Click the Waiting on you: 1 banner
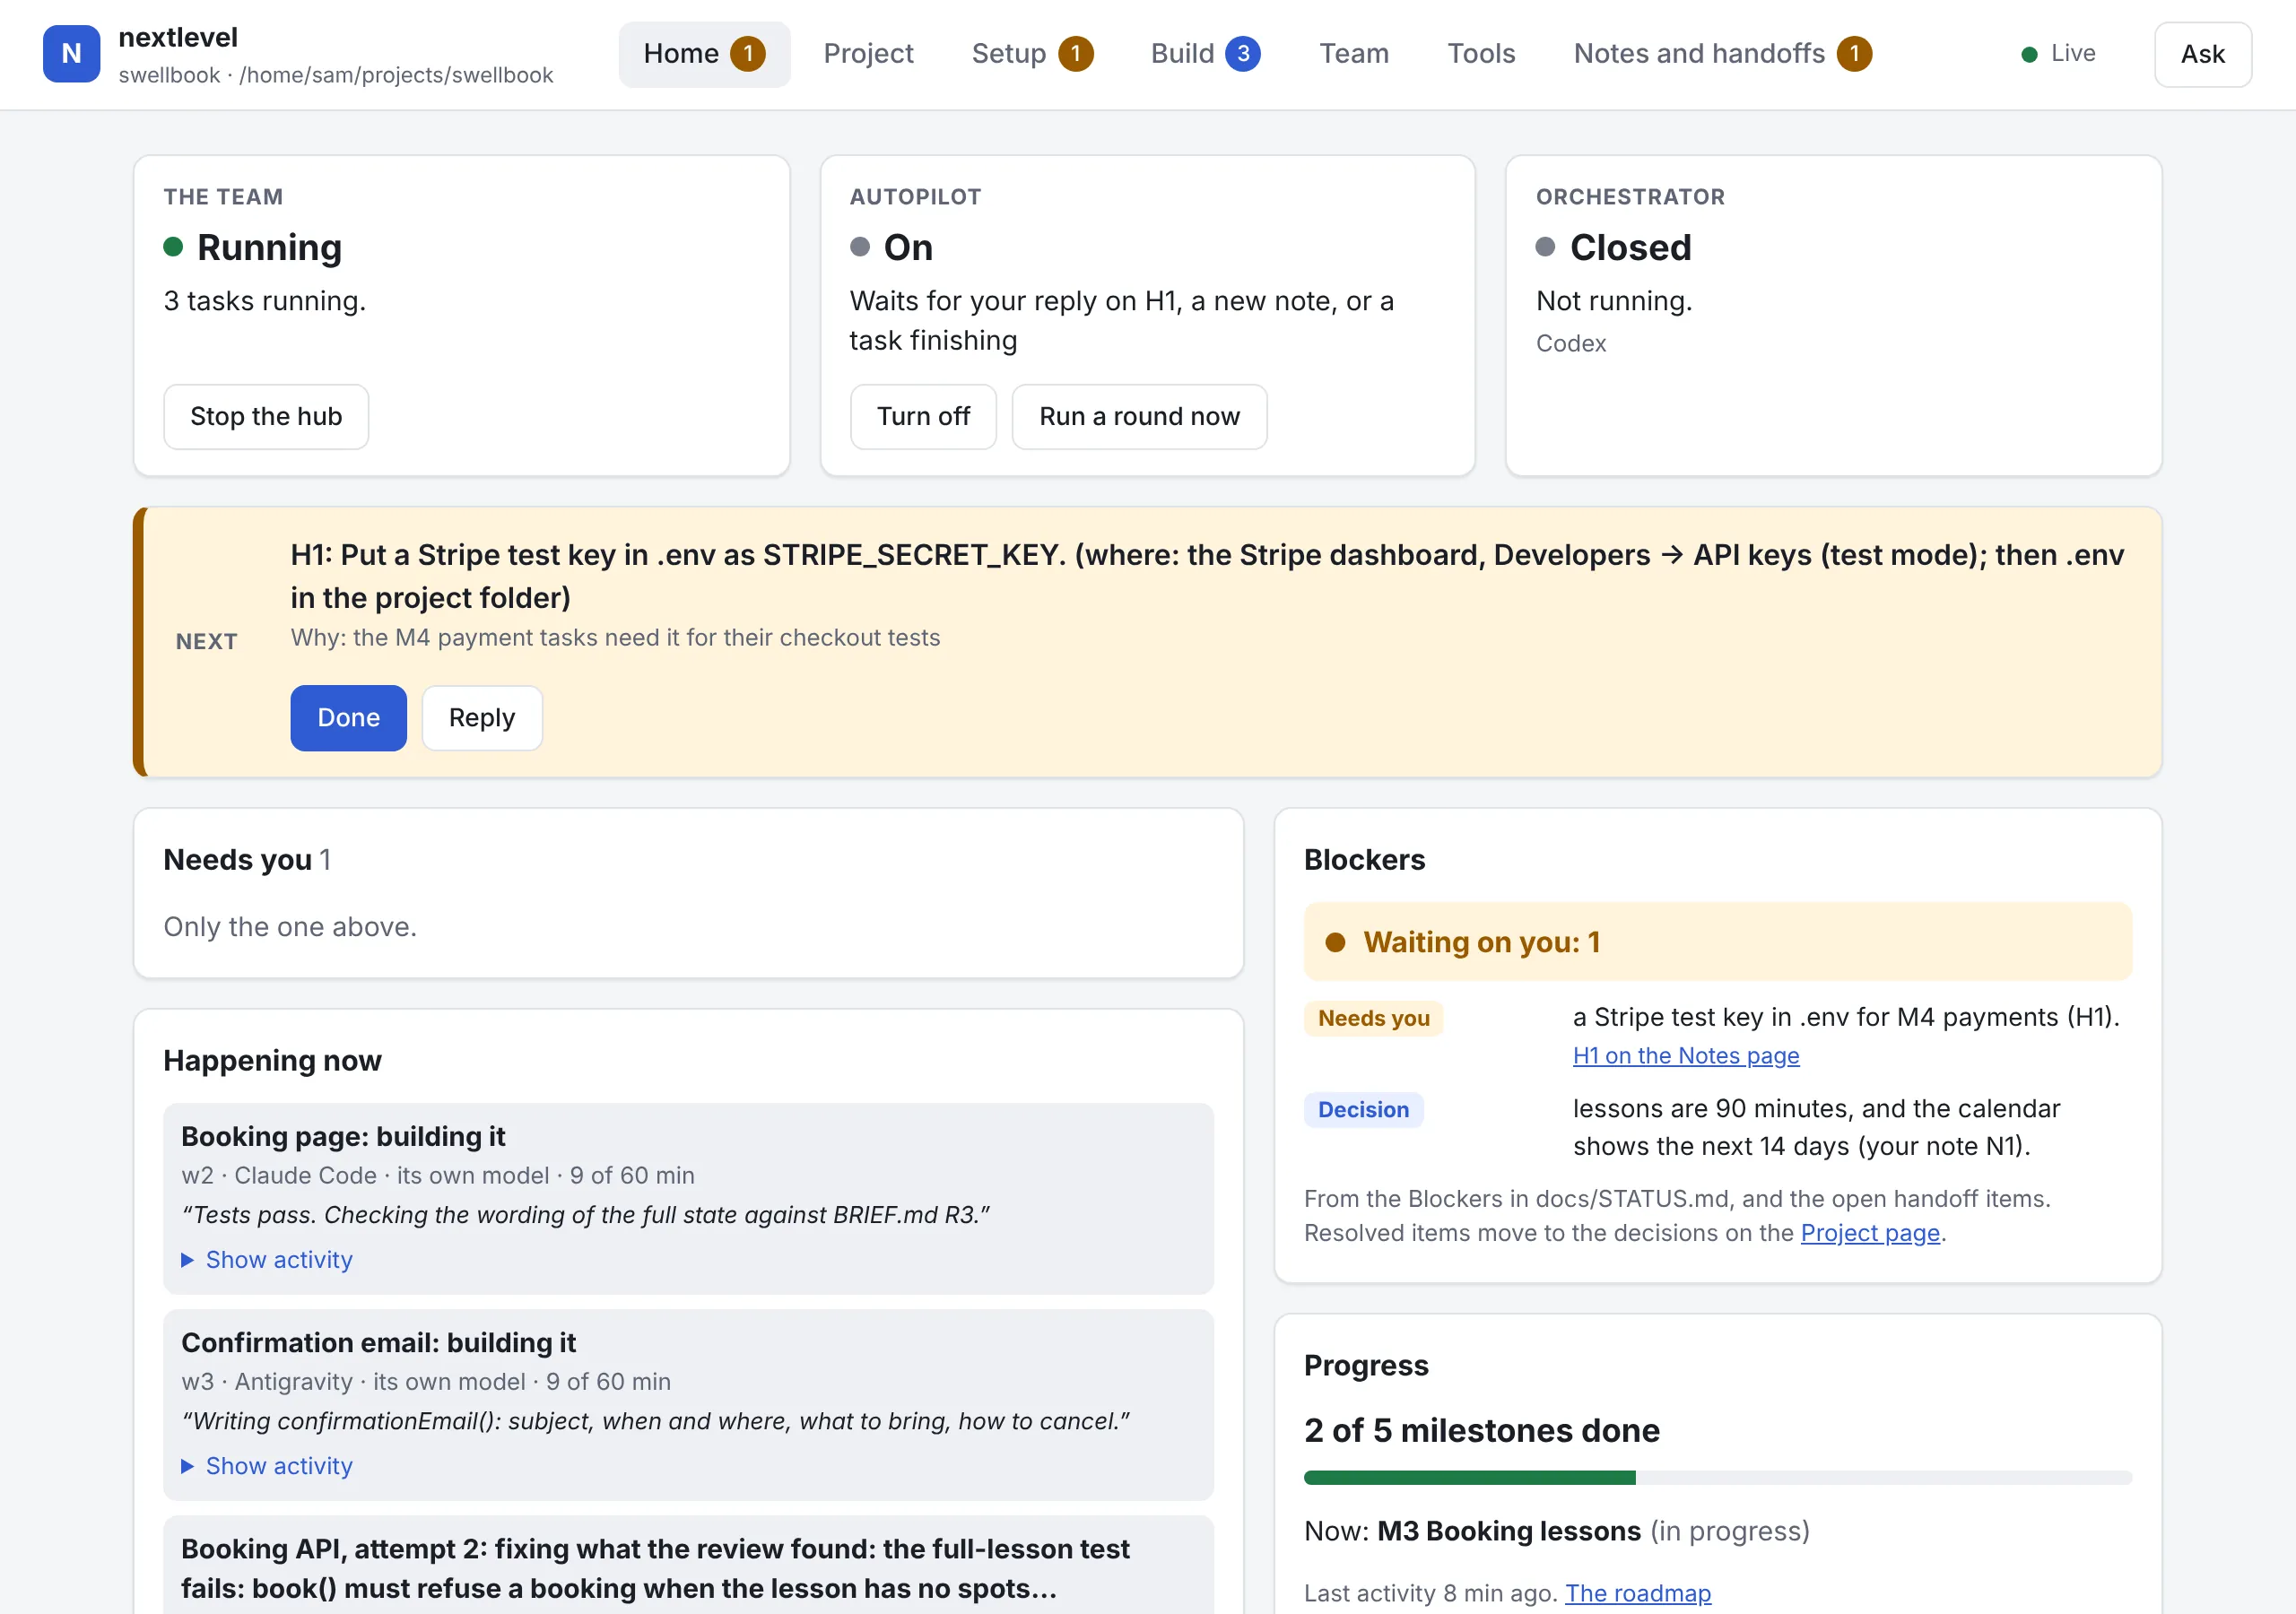Image resolution: width=2296 pixels, height=1614 pixels. pos(1718,942)
